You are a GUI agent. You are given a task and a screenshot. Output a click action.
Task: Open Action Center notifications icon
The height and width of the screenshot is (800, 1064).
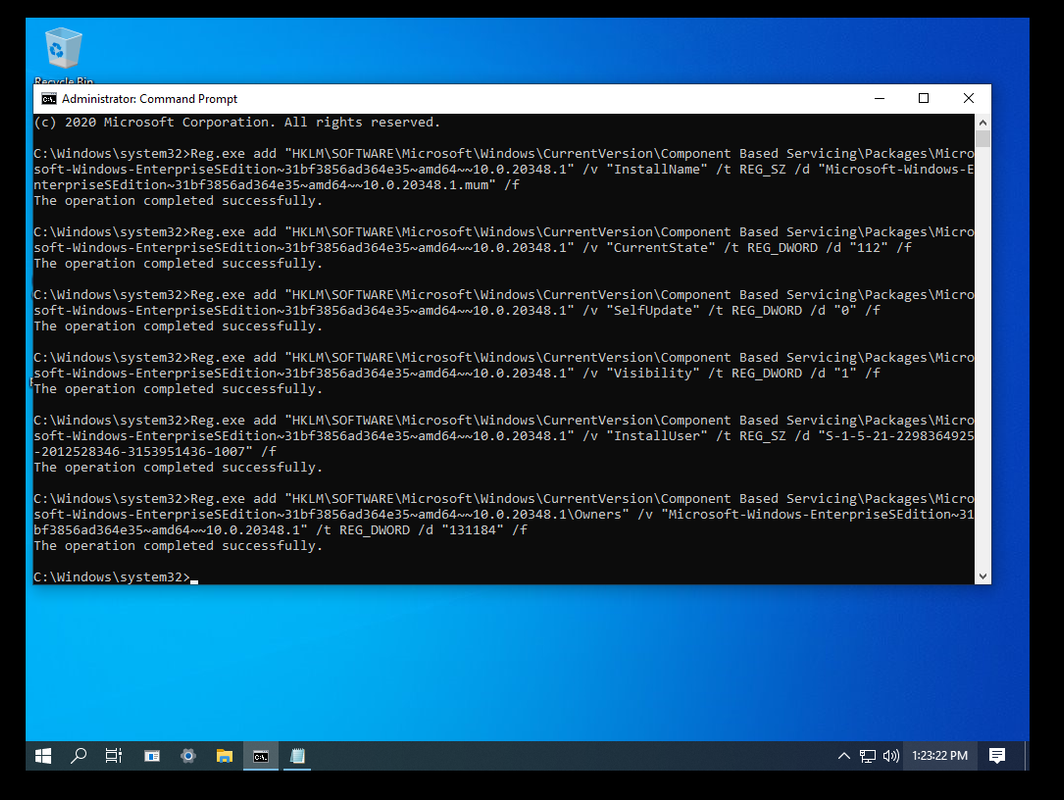click(997, 756)
